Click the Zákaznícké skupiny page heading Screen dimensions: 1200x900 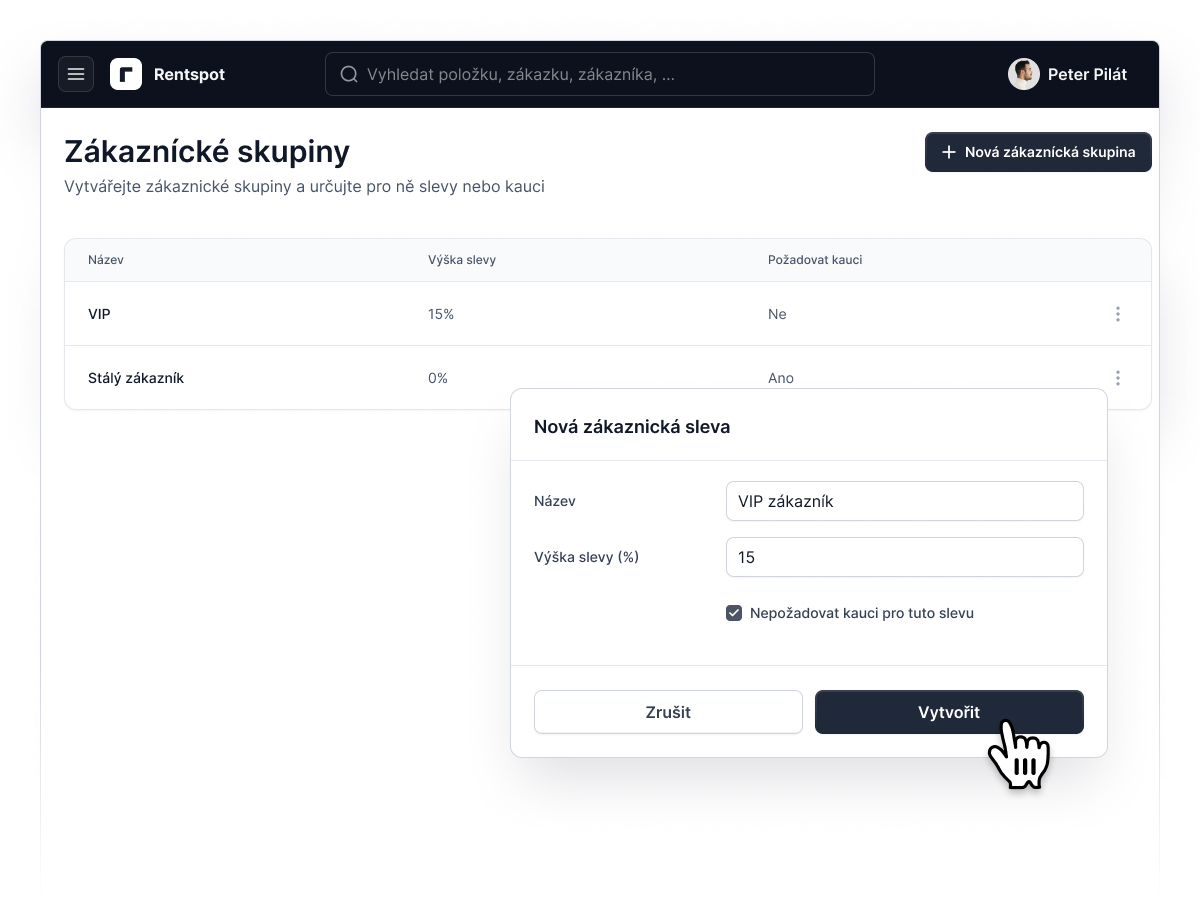click(207, 152)
